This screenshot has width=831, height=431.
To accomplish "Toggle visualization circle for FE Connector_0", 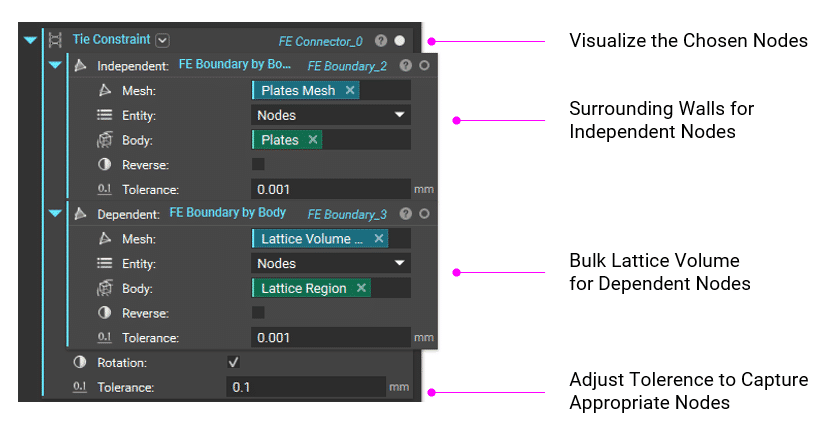I will point(400,41).
